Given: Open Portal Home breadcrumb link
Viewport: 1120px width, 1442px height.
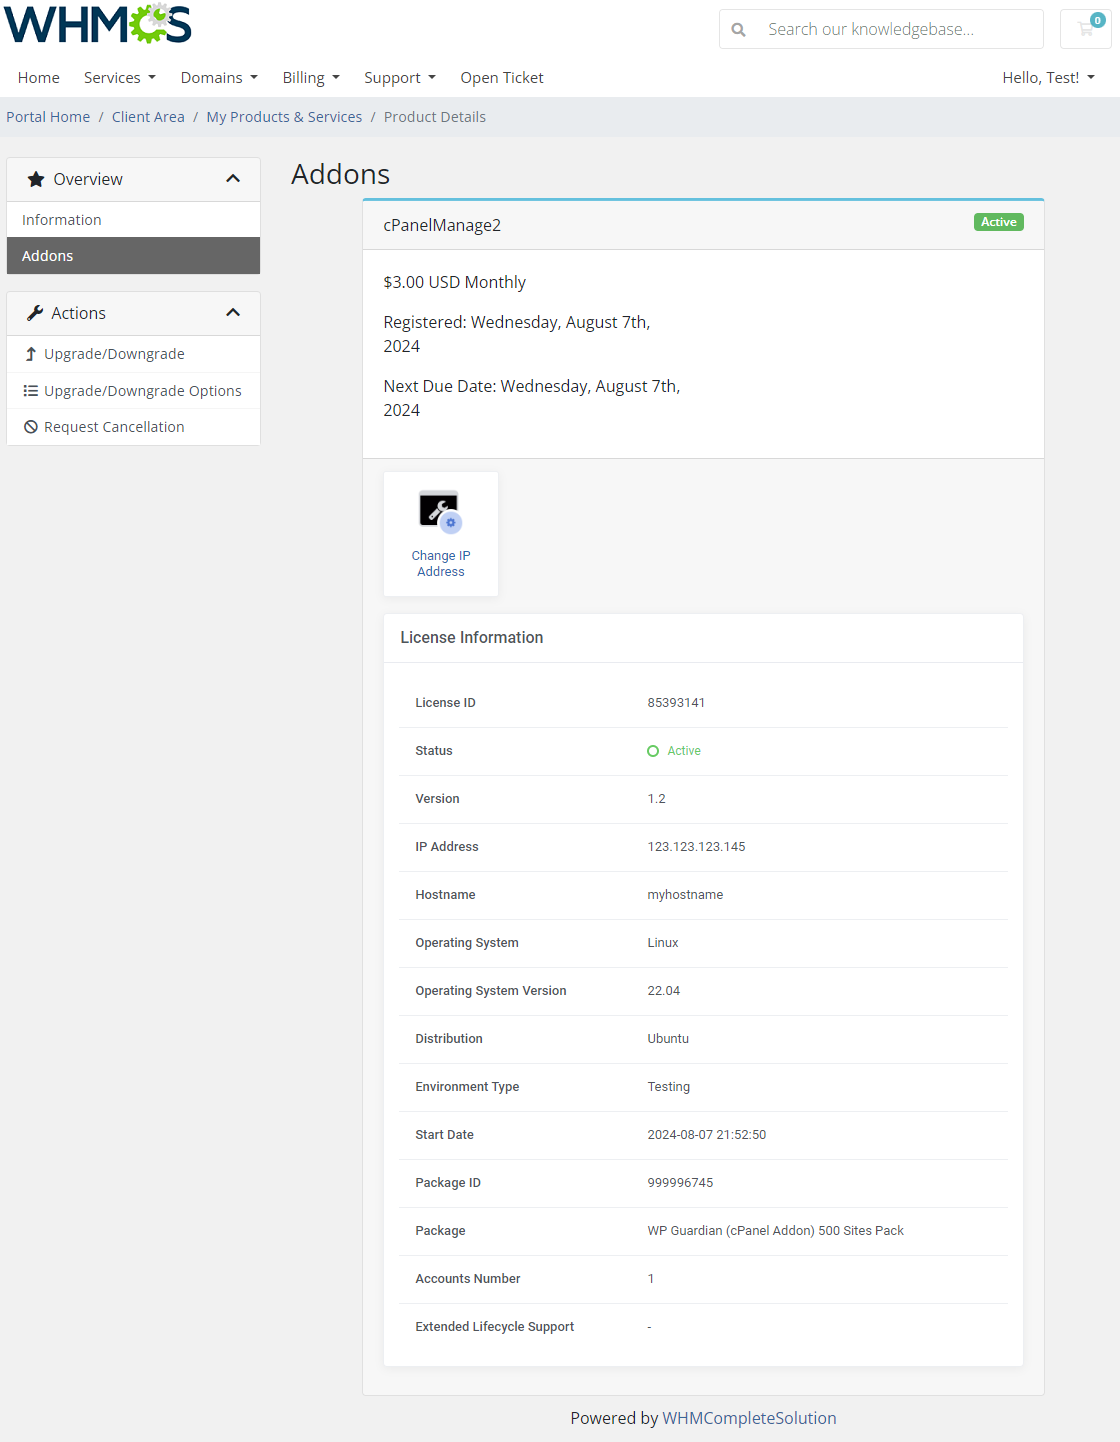Looking at the screenshot, I should (48, 117).
